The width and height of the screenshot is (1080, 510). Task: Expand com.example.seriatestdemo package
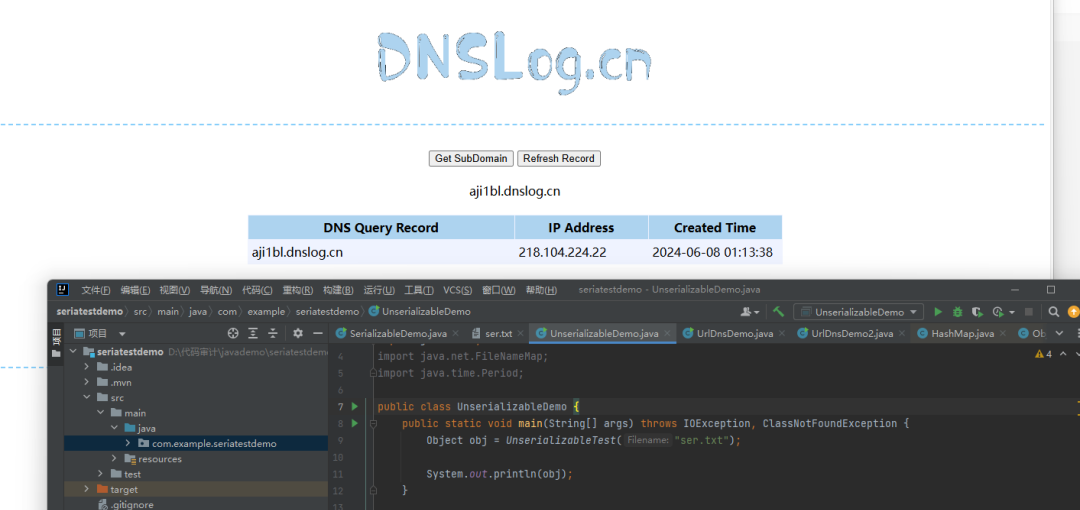click(127, 443)
